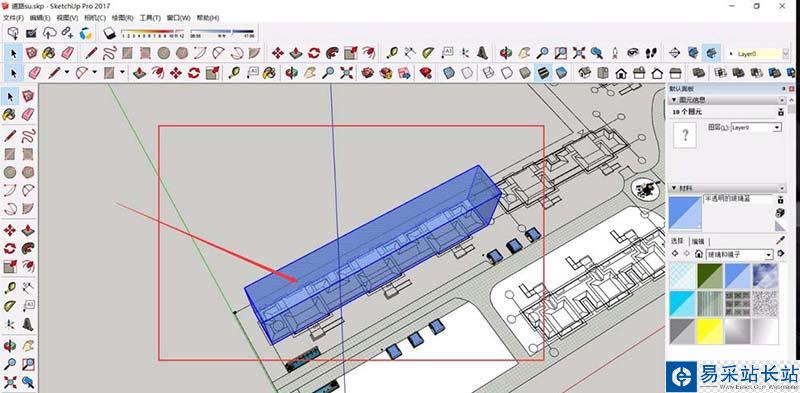Select the Circle tool in top toolbar
Image resolution: width=800 pixels, height=393 pixels.
point(163,53)
